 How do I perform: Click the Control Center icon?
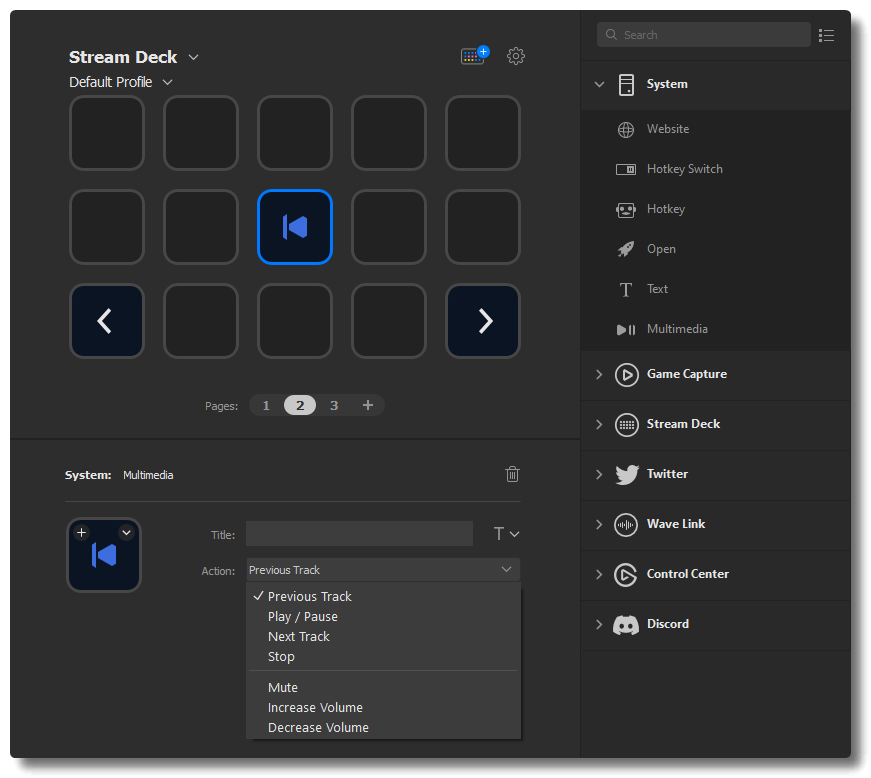tap(626, 575)
